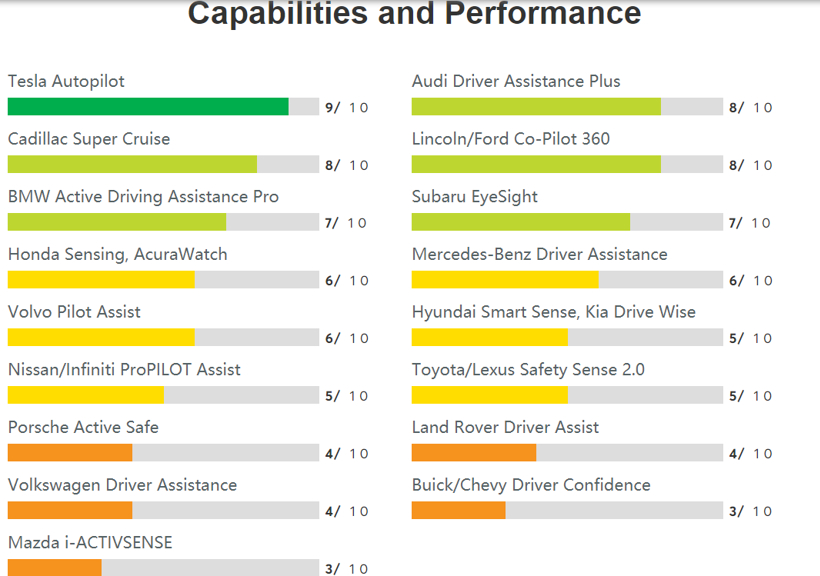Select Audi Driver Assistance Plus label
This screenshot has width=820, height=576.
[516, 81]
